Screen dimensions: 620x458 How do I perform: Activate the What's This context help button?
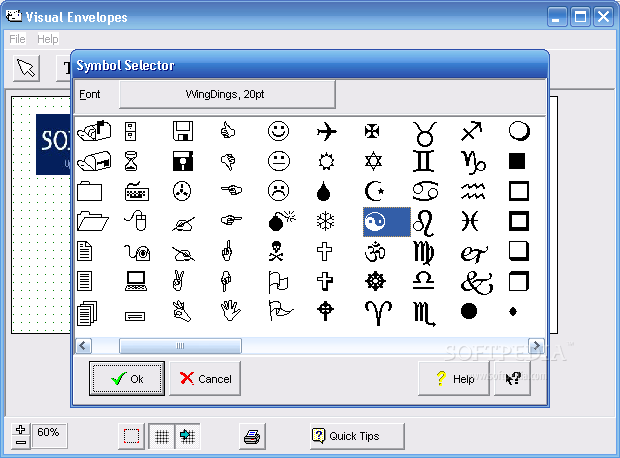[512, 379]
